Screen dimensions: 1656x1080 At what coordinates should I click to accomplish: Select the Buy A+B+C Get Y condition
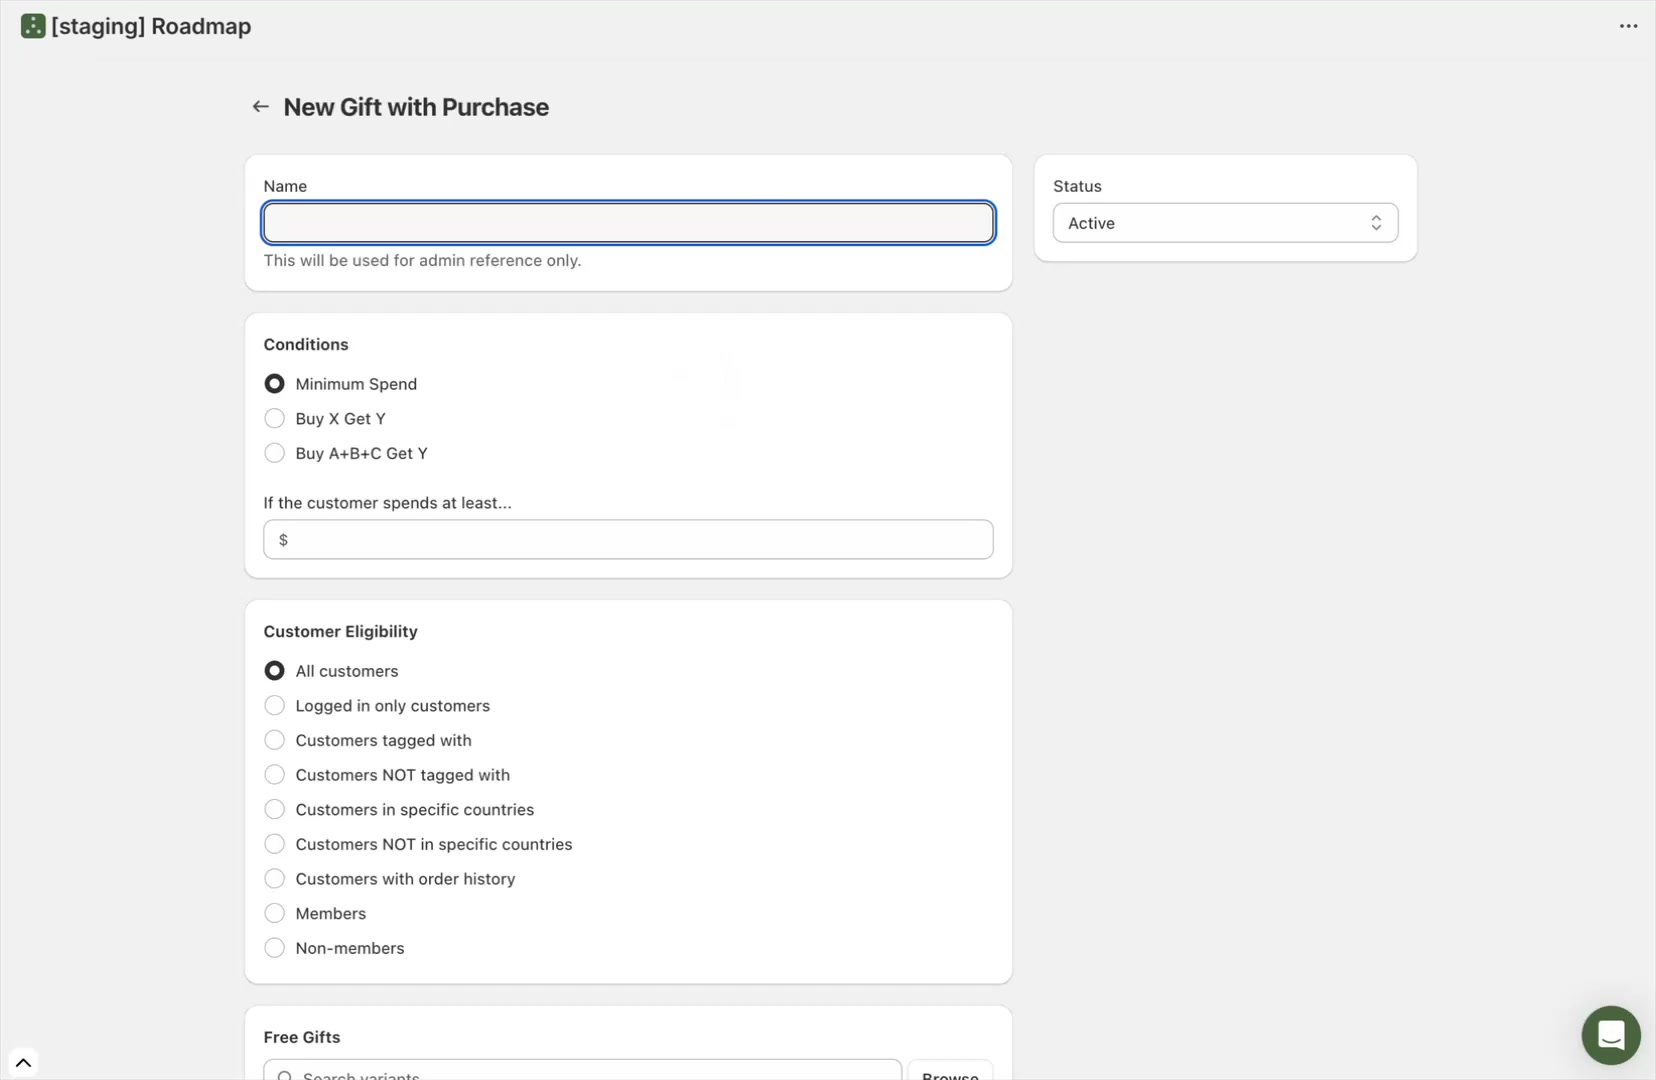[x=274, y=453]
